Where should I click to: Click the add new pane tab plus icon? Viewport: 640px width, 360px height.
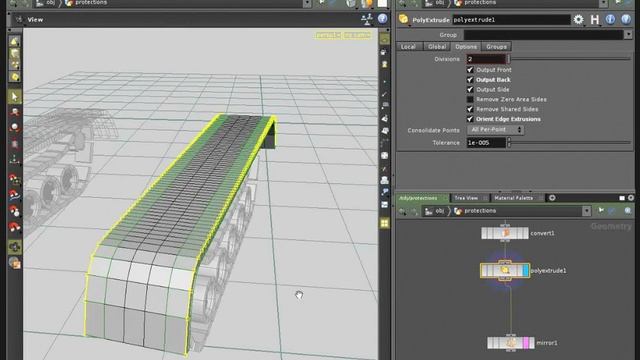click(552, 198)
